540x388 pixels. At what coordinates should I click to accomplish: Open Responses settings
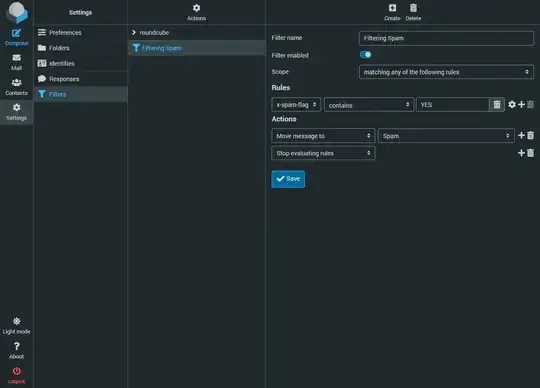(81, 79)
